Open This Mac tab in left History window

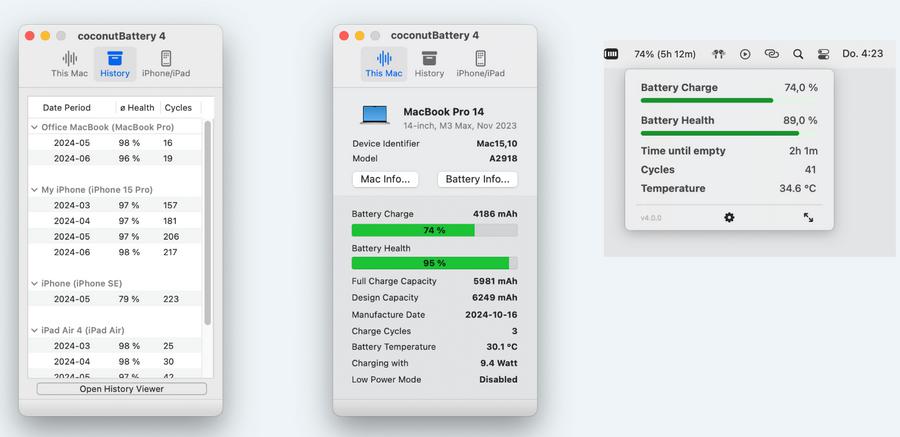click(69, 64)
